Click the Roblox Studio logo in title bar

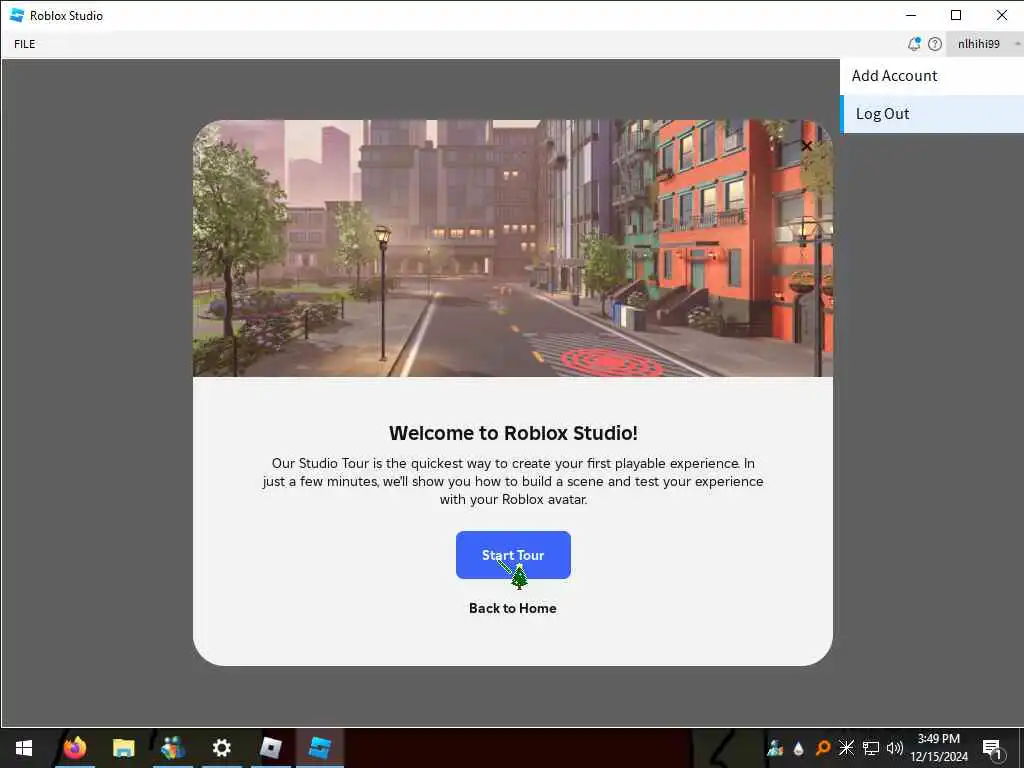[17, 15]
